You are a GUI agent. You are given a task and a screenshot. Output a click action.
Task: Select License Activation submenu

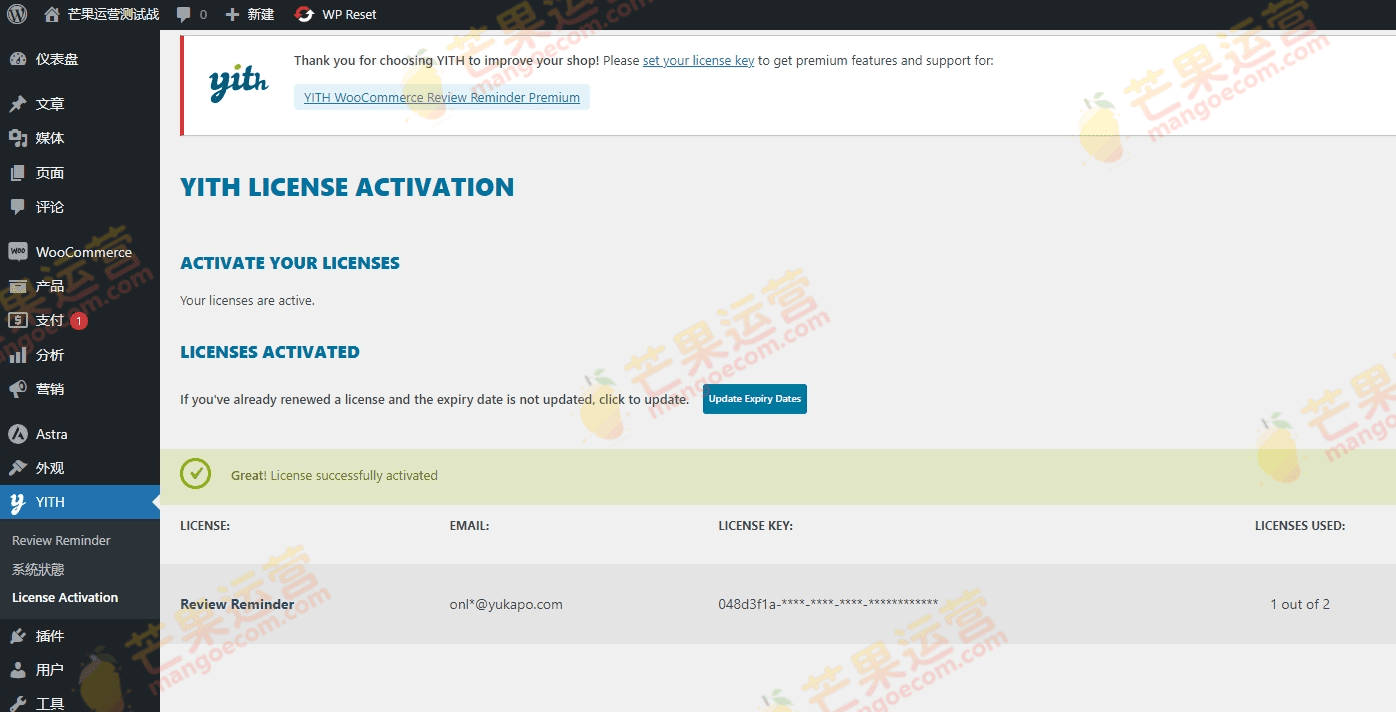(65, 597)
